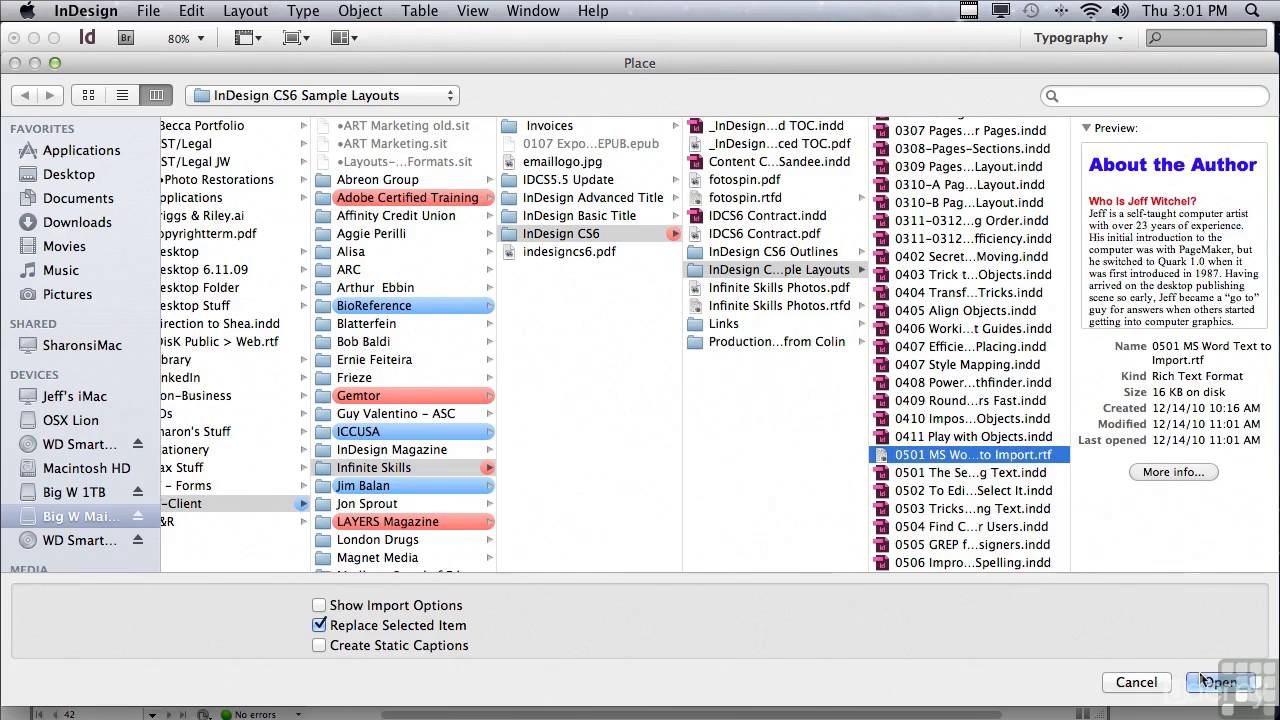The height and width of the screenshot is (720, 1280).
Task: Click the More info... button
Action: 1173,472
